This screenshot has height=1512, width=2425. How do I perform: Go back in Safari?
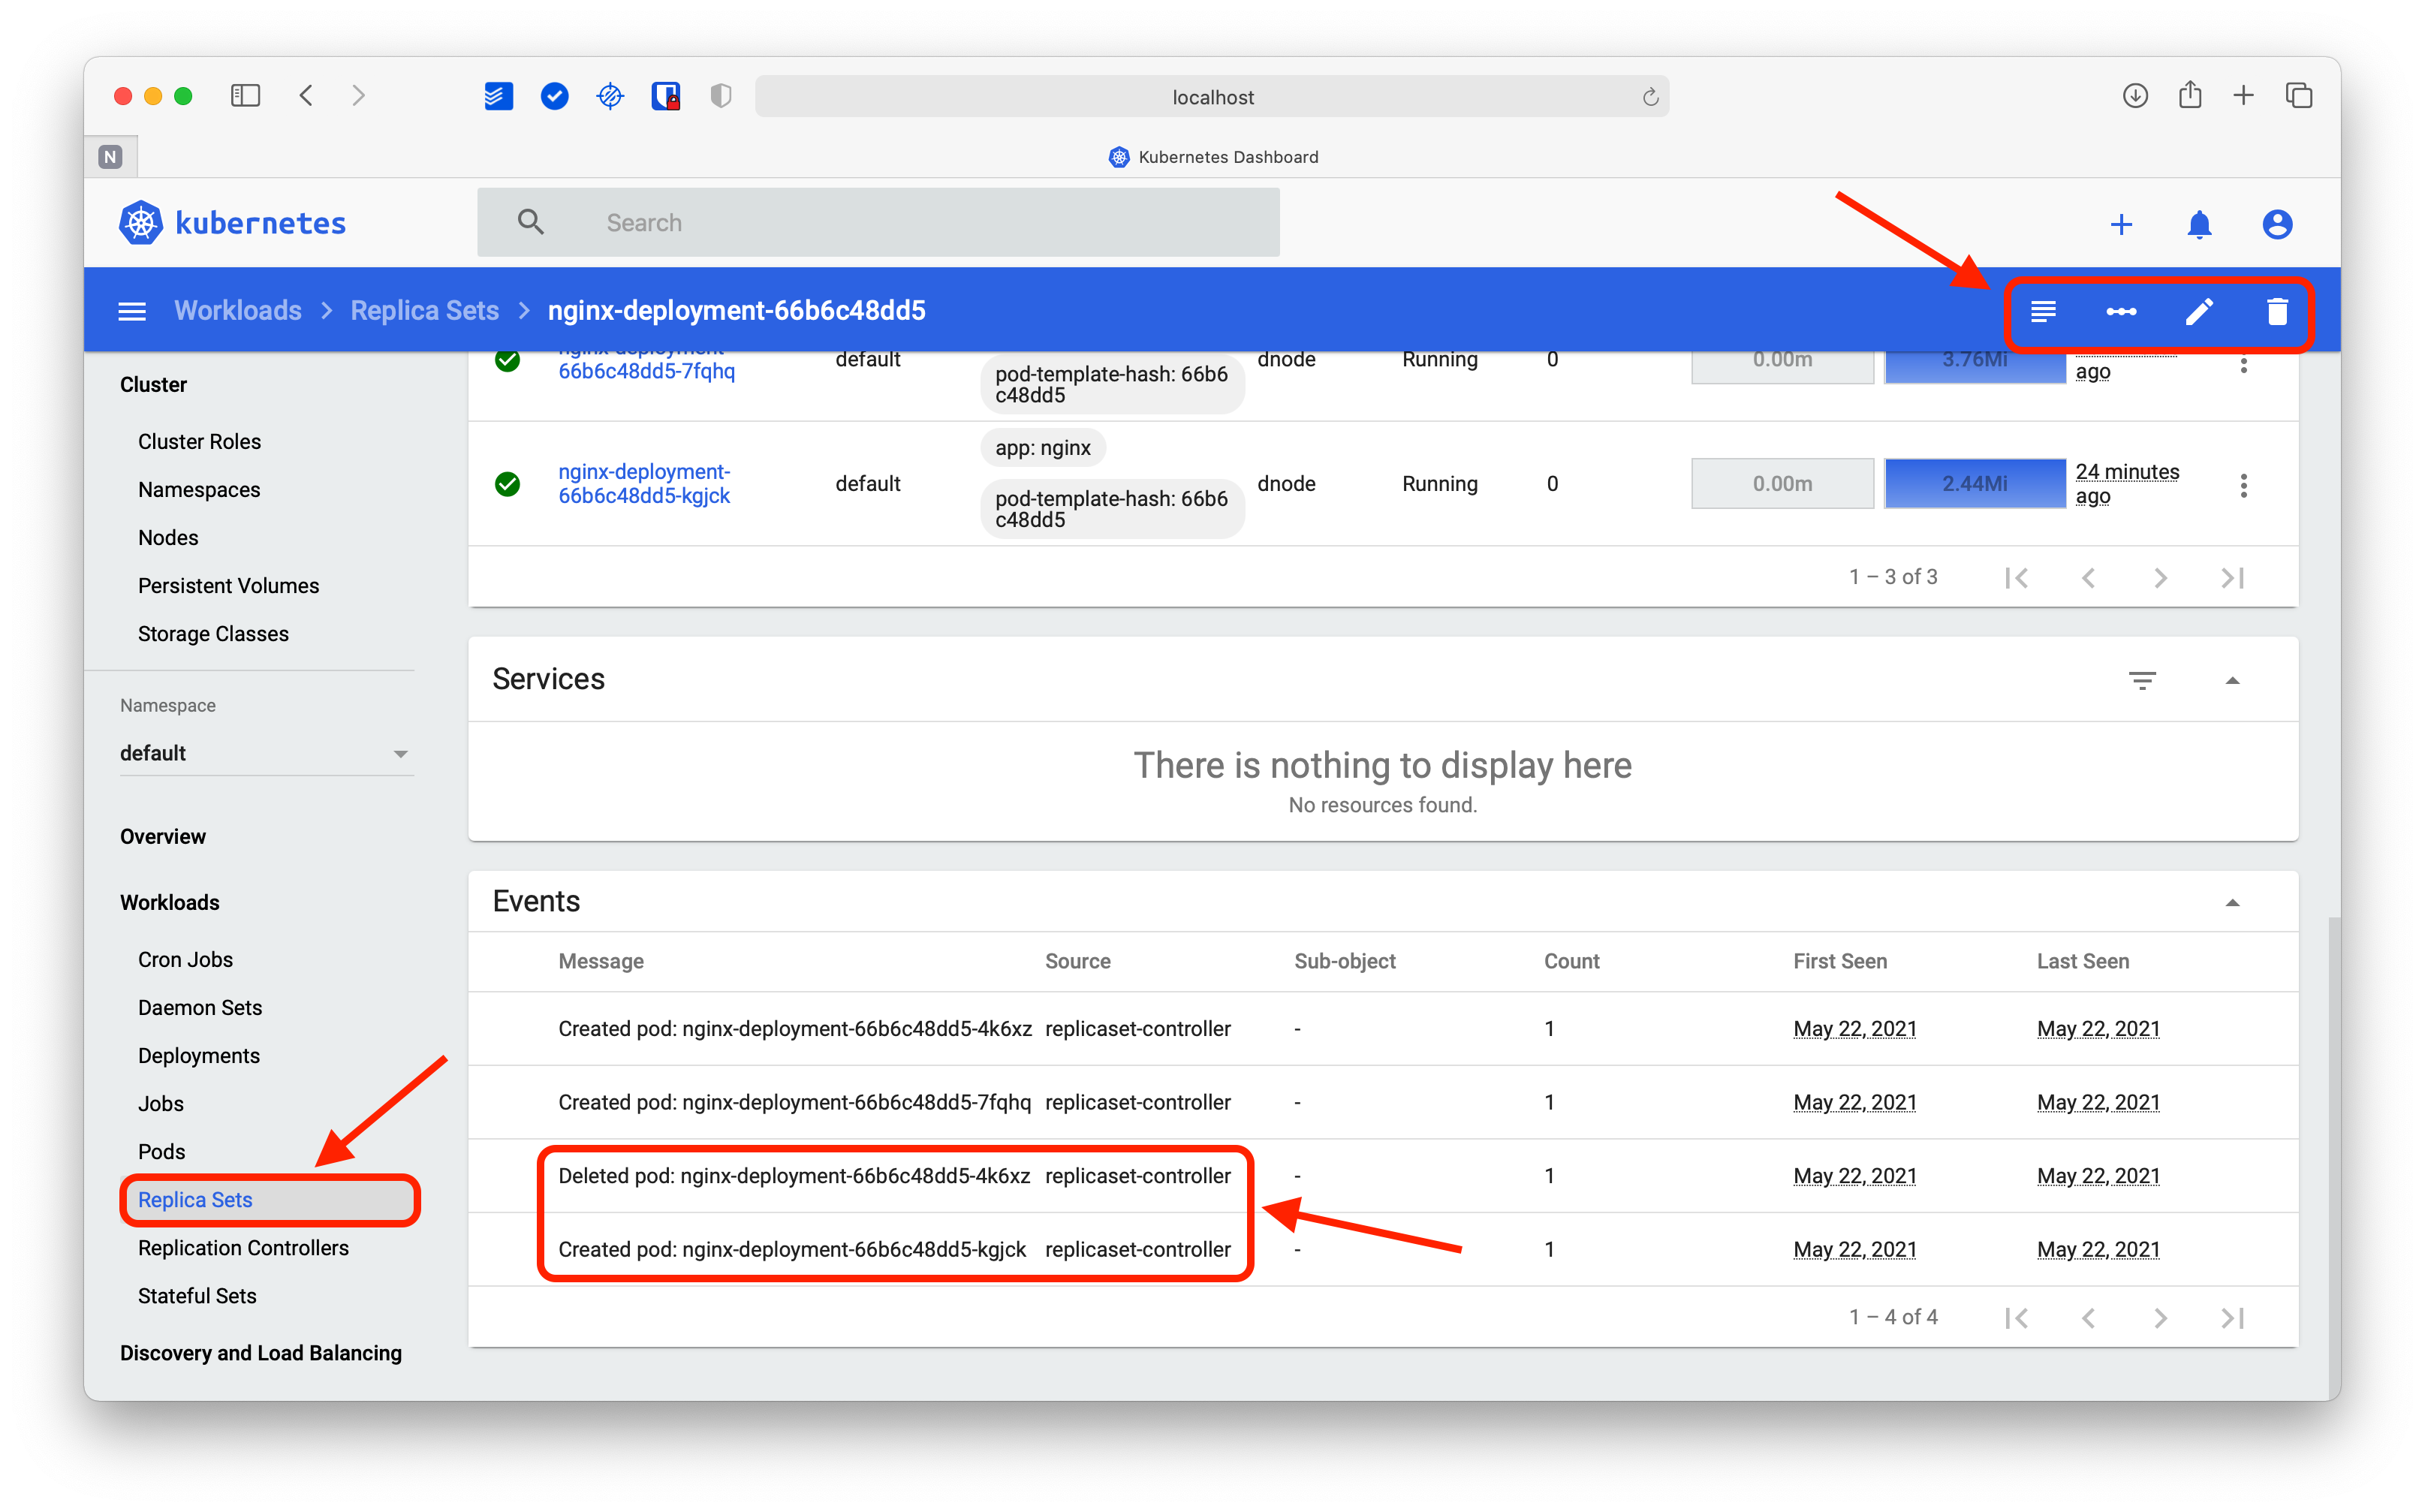coord(306,96)
